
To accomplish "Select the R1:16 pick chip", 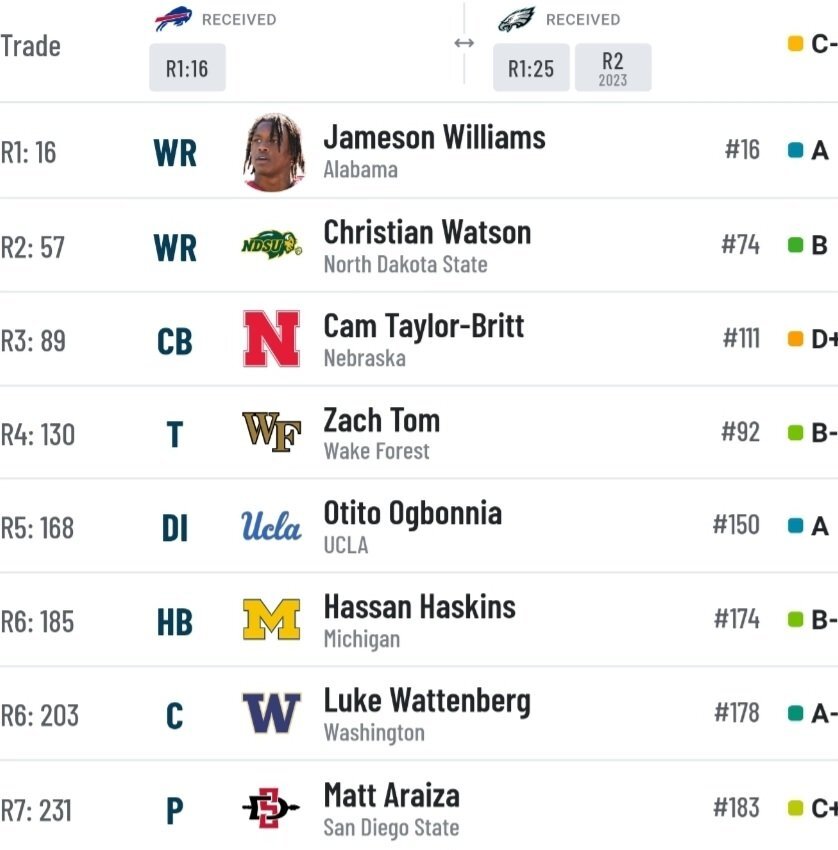I will pos(188,68).
